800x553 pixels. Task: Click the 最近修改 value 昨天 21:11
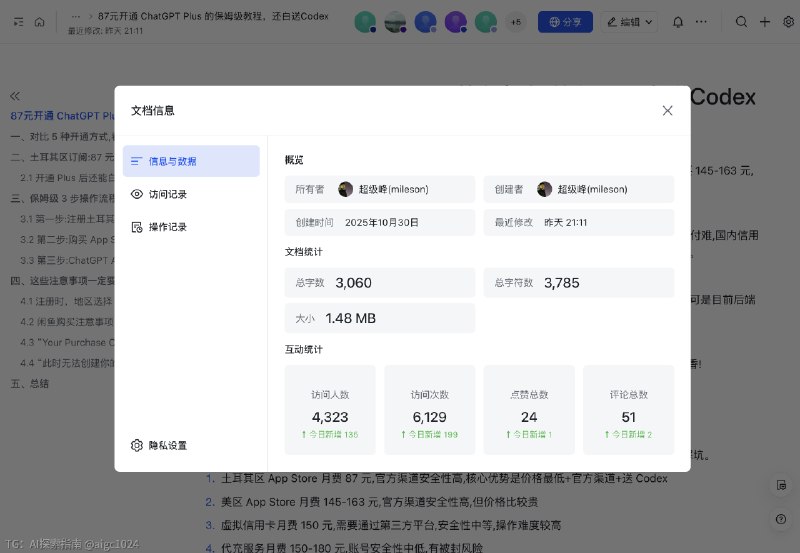click(x=565, y=222)
